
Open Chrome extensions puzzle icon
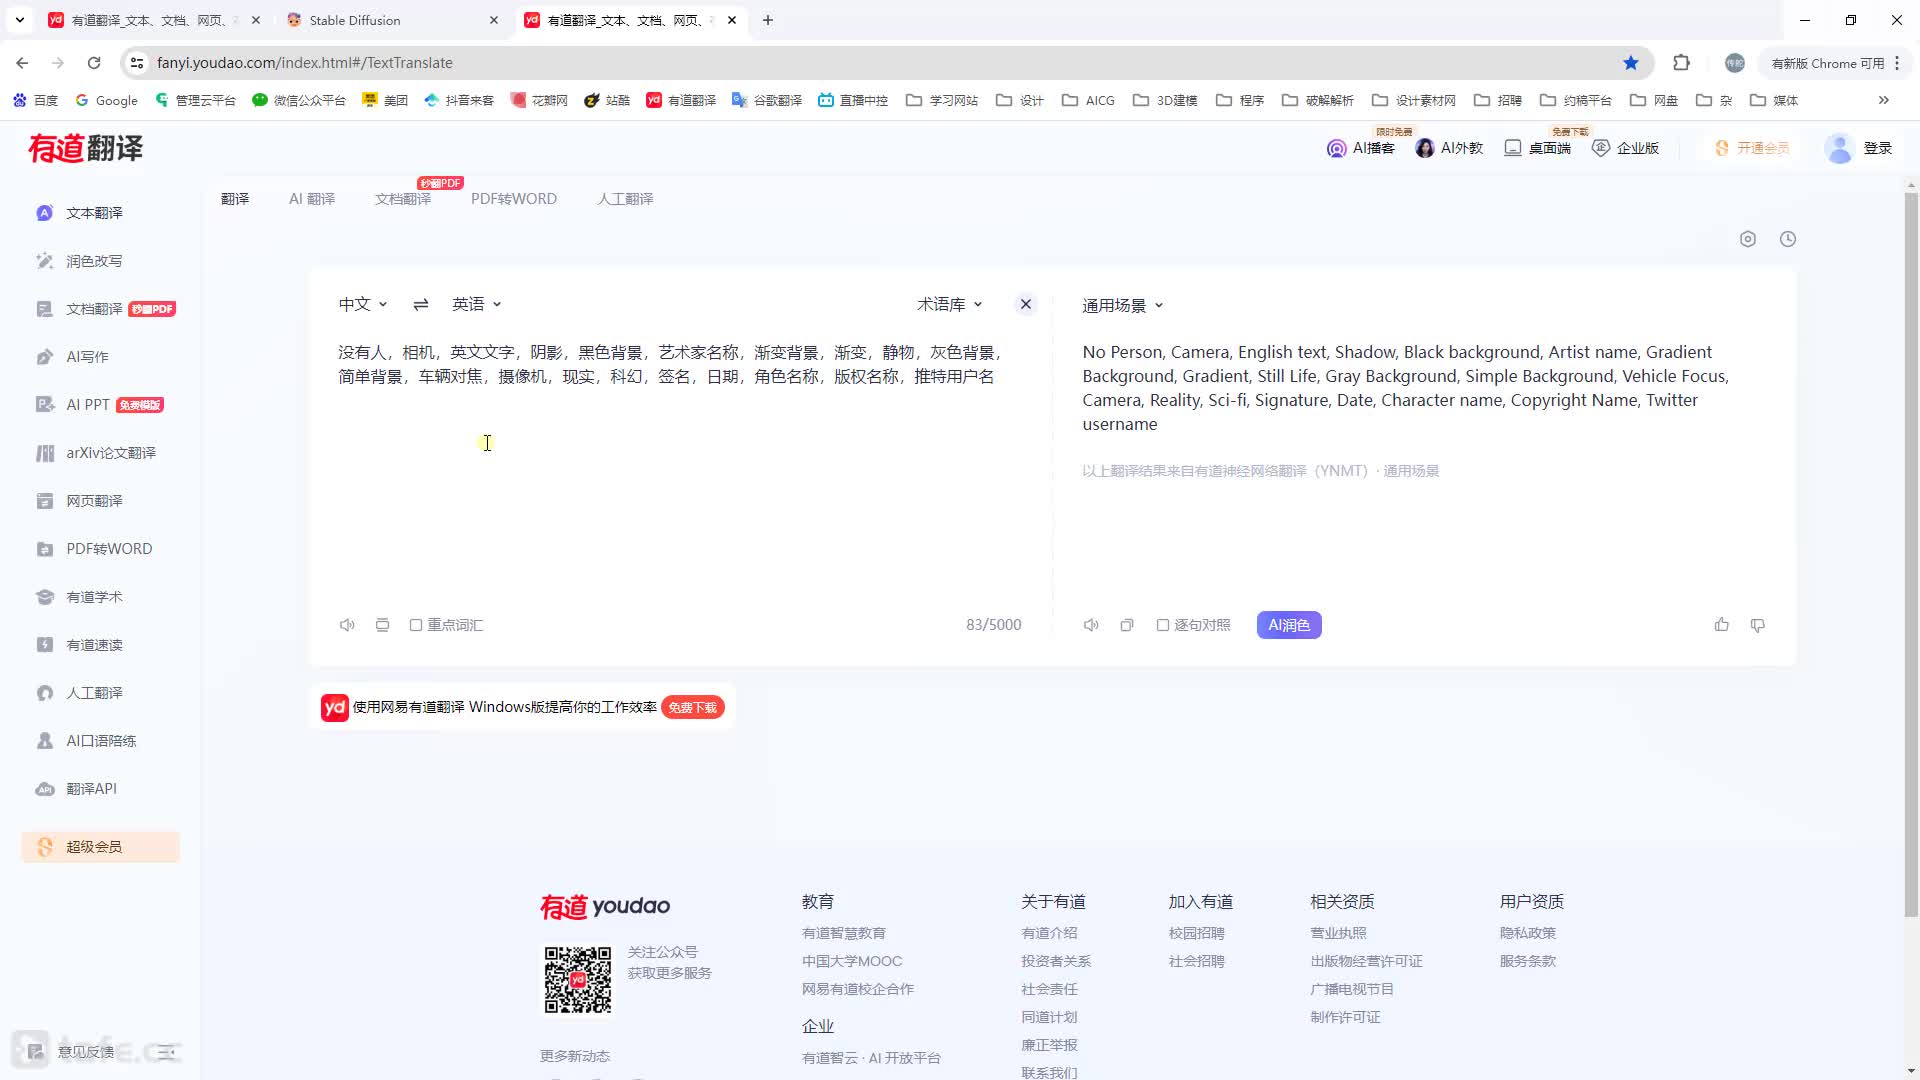pyautogui.click(x=1681, y=63)
